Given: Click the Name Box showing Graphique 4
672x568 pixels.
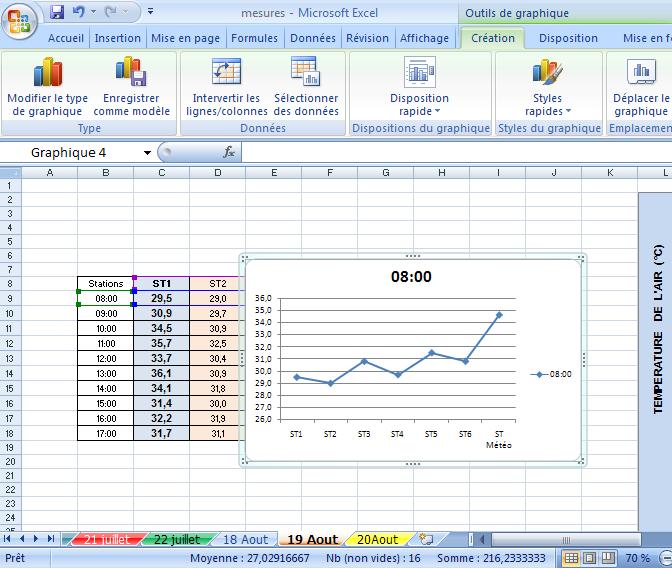Looking at the screenshot, I should (71, 153).
